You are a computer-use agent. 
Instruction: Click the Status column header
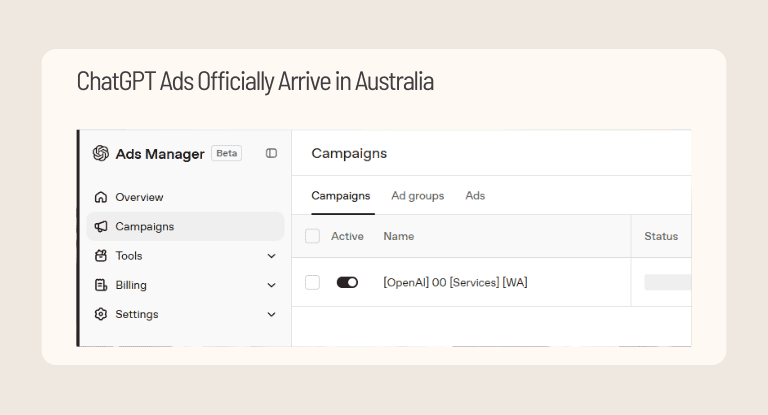pyautogui.click(x=661, y=236)
